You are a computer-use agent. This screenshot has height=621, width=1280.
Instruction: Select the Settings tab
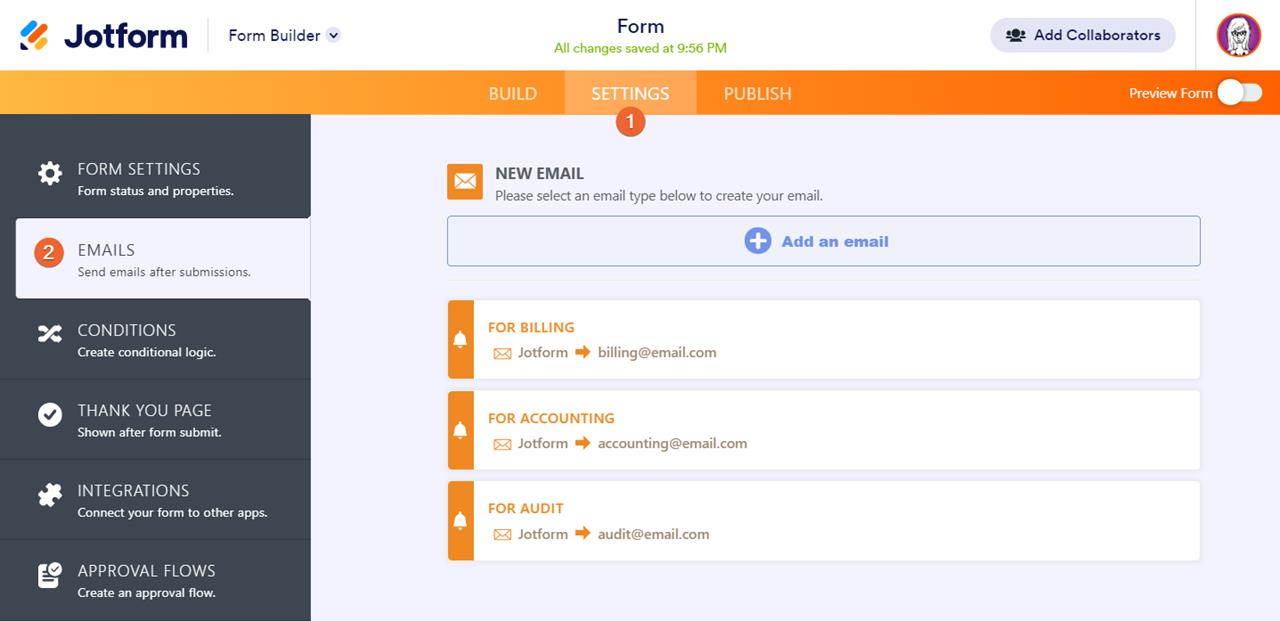[630, 93]
